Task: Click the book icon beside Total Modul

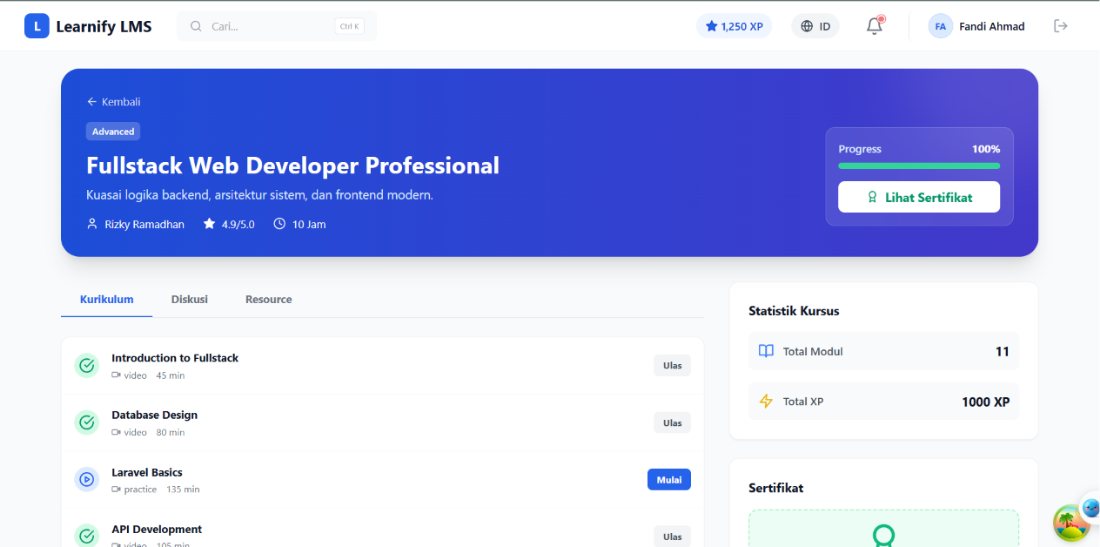Action: coord(766,351)
